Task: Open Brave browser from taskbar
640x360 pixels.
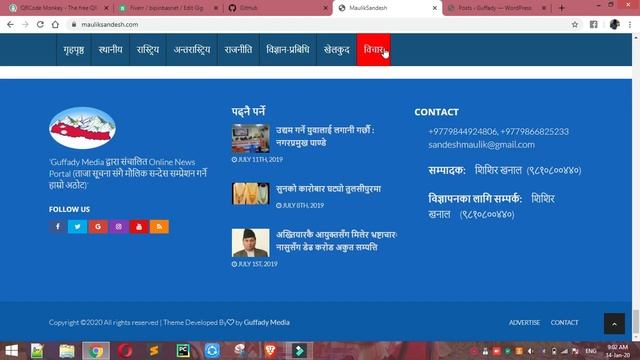Action: [270, 351]
